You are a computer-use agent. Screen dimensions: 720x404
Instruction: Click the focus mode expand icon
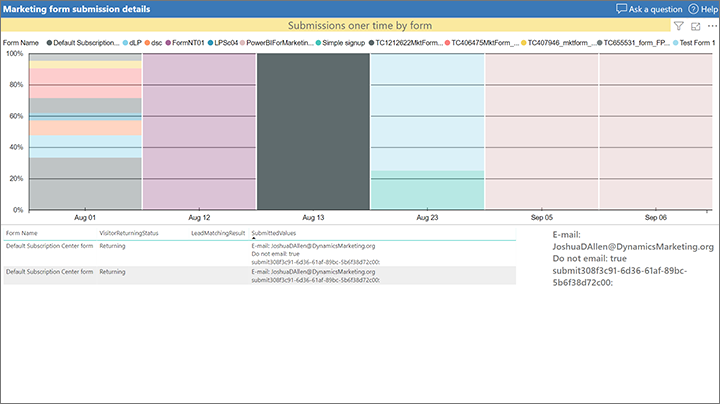pyautogui.click(x=696, y=26)
